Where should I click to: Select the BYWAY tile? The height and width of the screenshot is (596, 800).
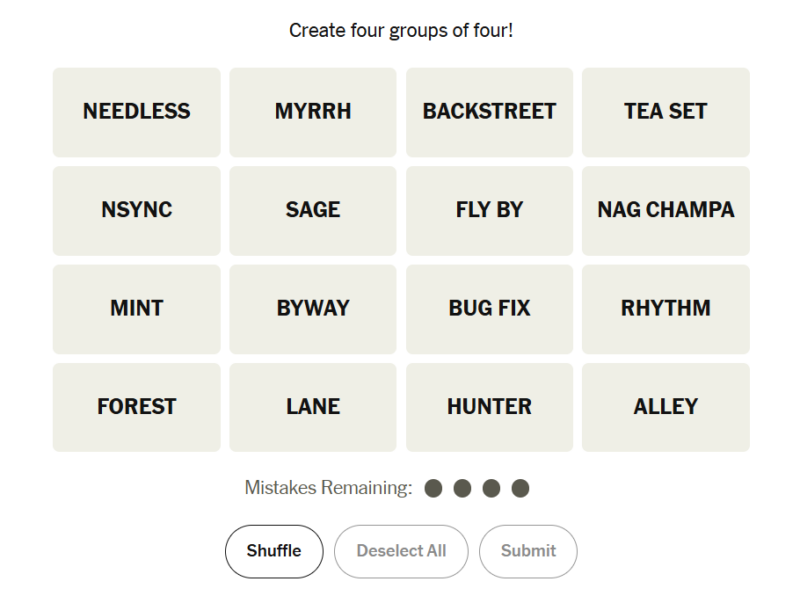(x=313, y=309)
